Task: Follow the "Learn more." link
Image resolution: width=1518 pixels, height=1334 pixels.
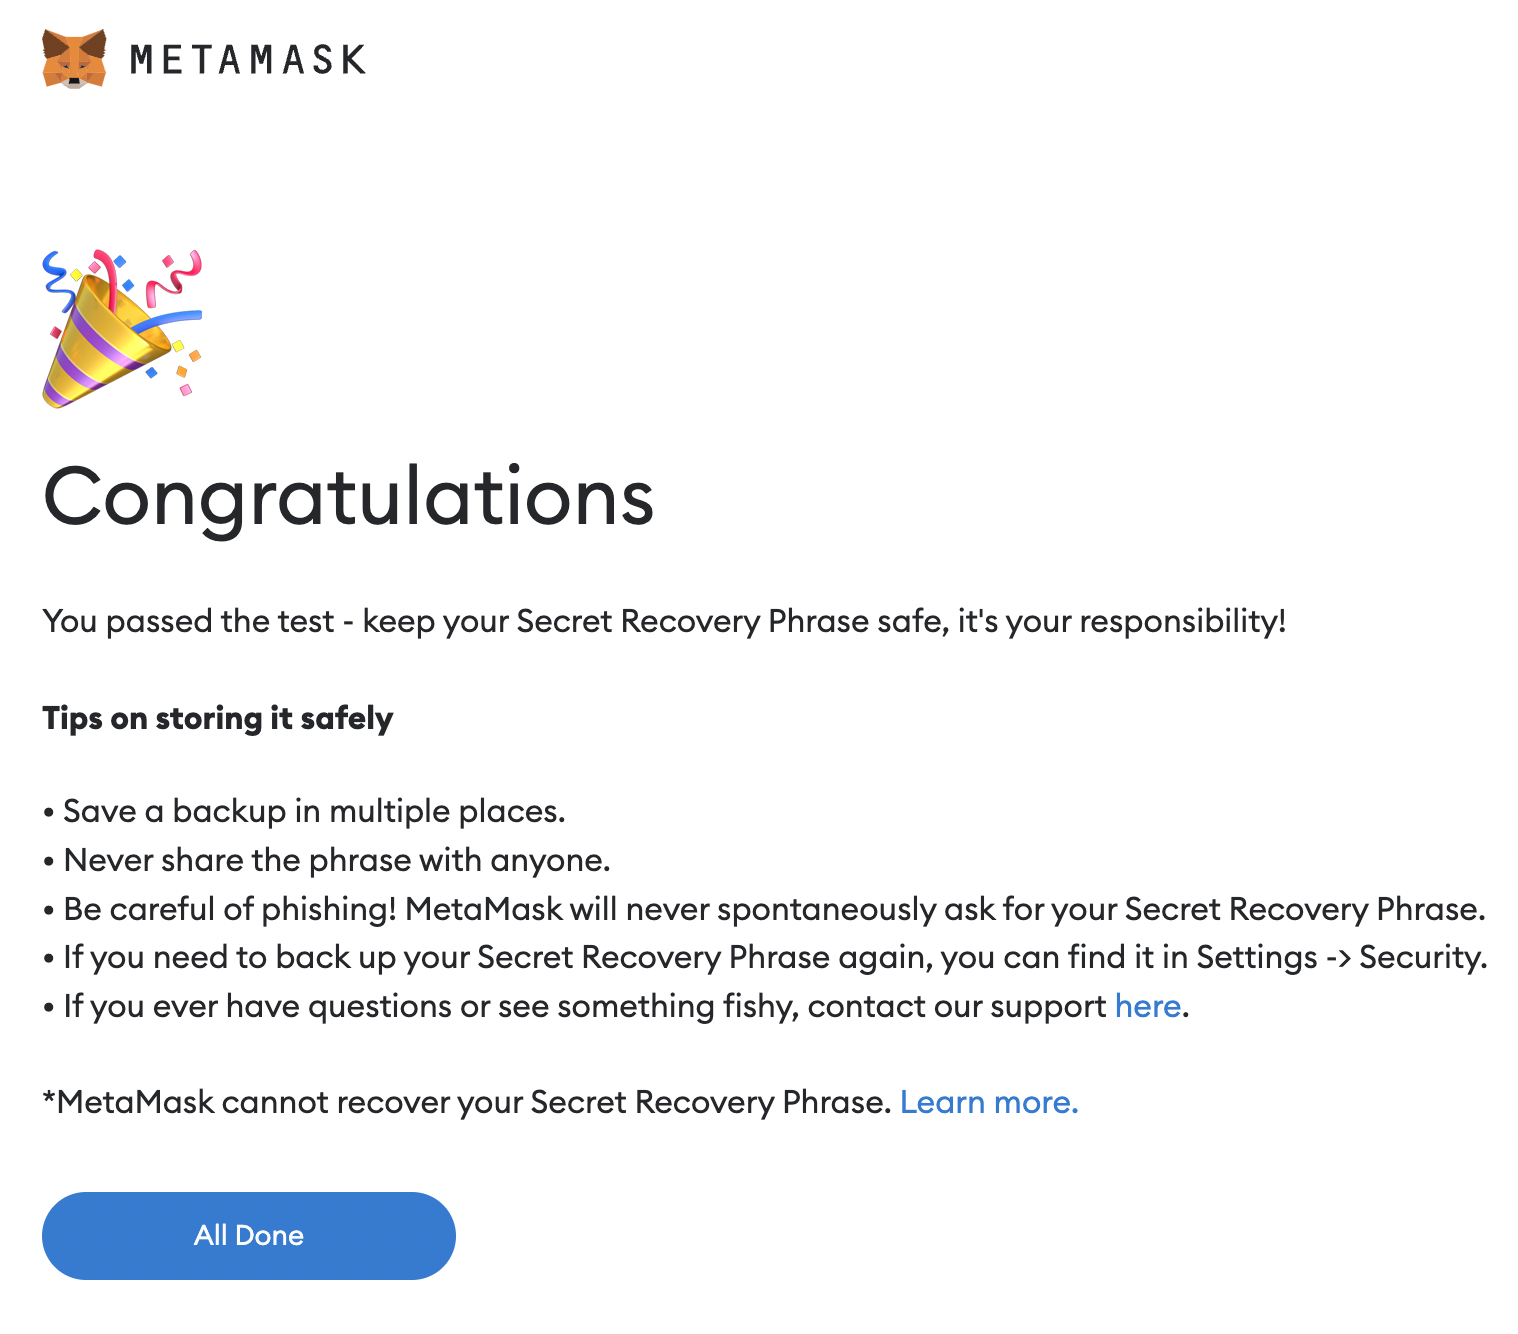Action: [989, 1102]
